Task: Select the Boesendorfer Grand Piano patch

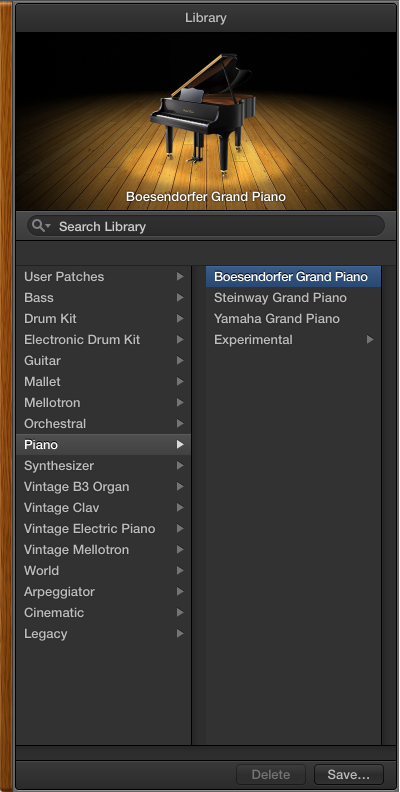Action: click(x=293, y=276)
